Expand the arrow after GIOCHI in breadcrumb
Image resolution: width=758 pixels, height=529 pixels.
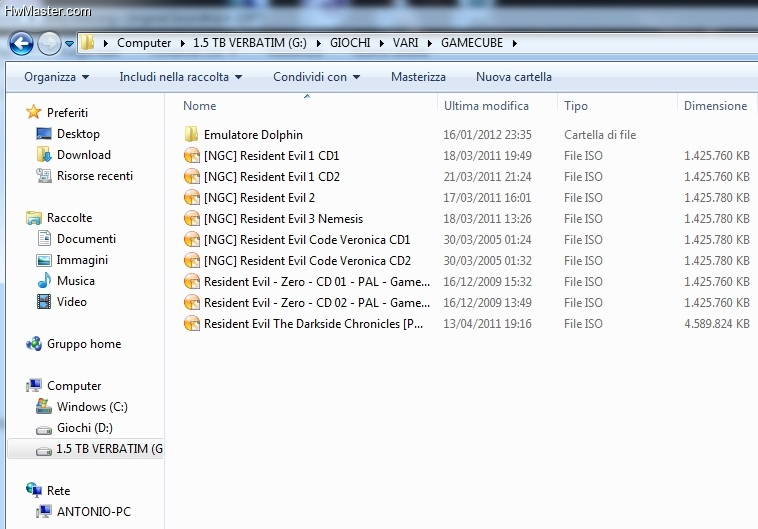coord(382,44)
